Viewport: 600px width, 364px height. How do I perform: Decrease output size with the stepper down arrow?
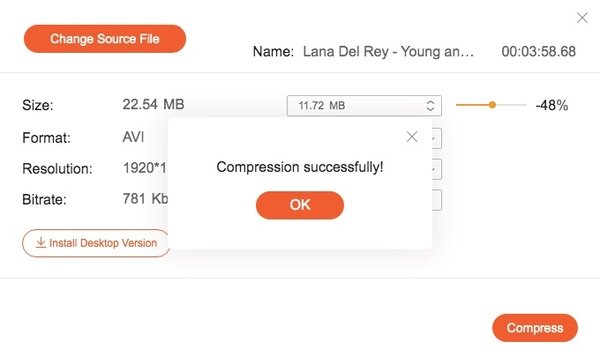[430, 109]
